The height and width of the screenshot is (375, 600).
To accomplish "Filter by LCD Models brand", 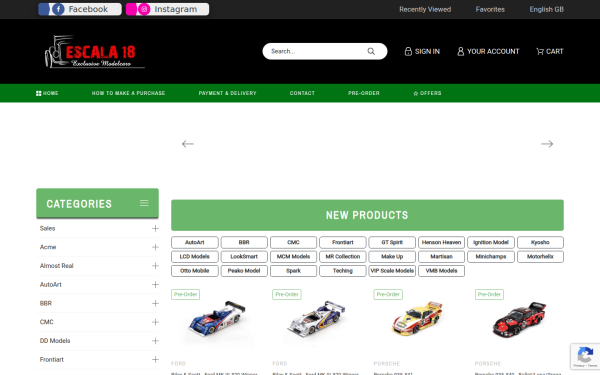I will 195,257.
